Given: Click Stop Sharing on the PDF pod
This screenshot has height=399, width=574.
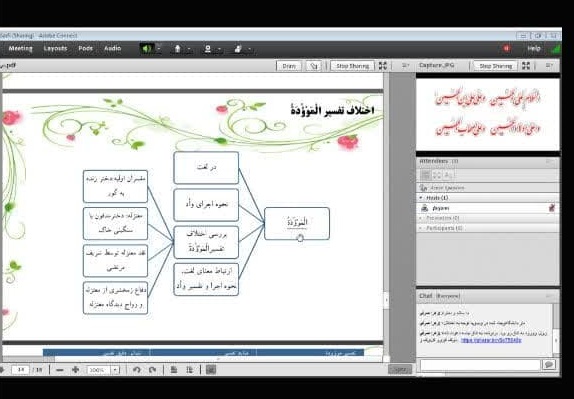Looking at the screenshot, I should pos(352,66).
